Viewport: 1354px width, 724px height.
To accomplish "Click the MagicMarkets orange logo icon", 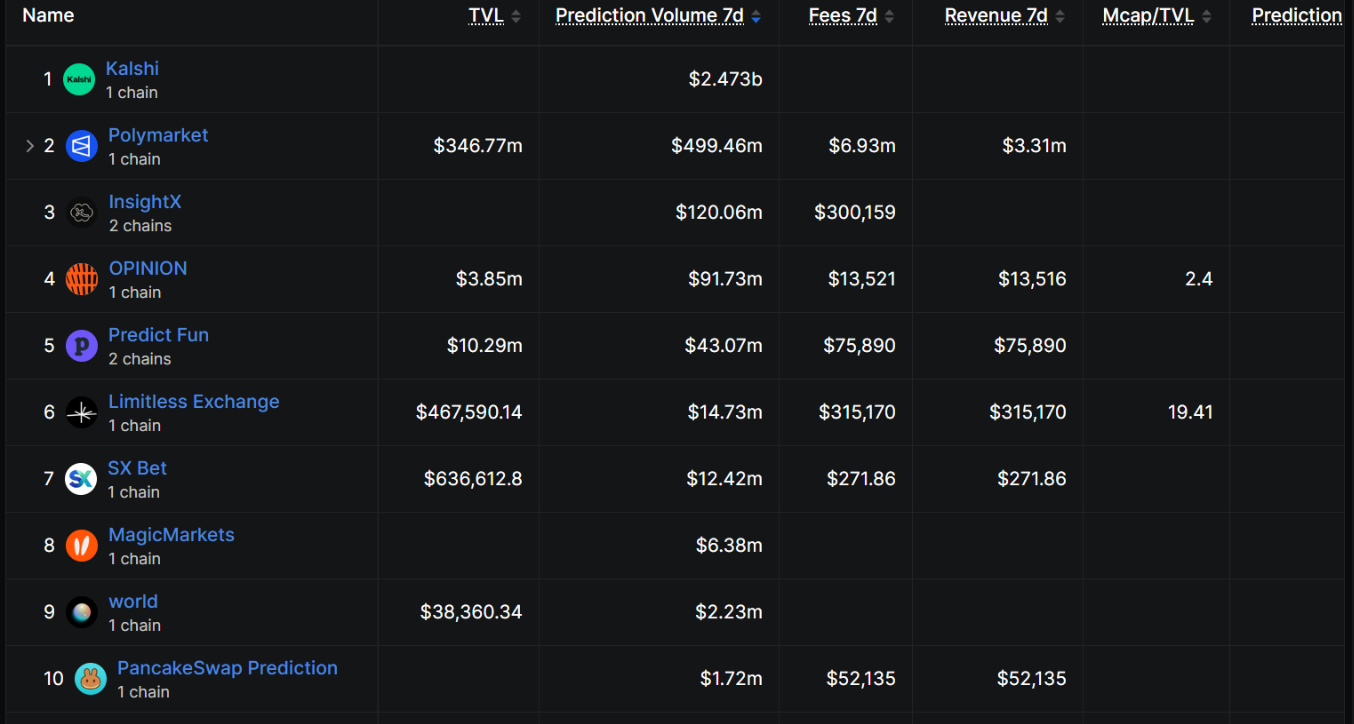I will [82, 546].
